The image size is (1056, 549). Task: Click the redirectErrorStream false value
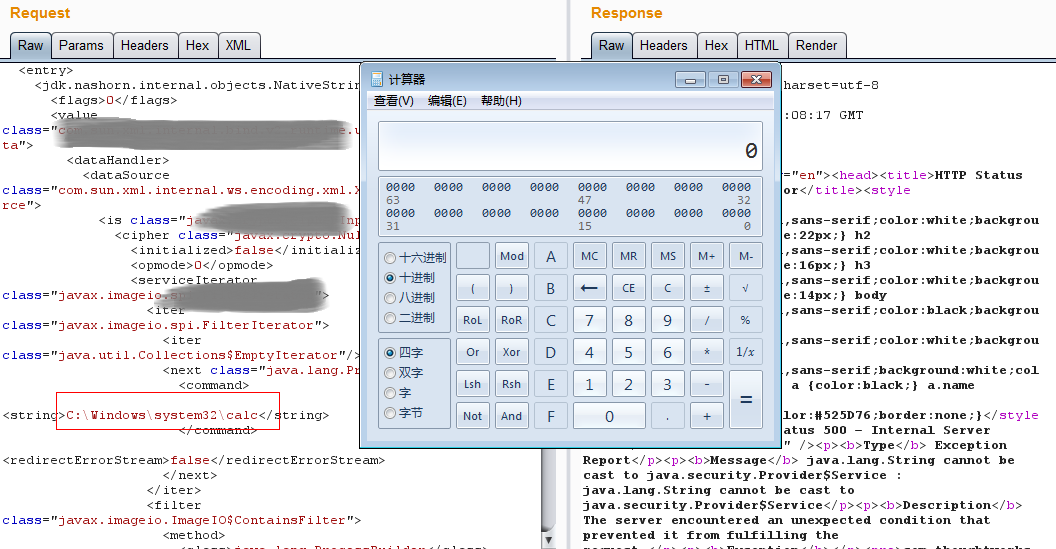[190, 460]
